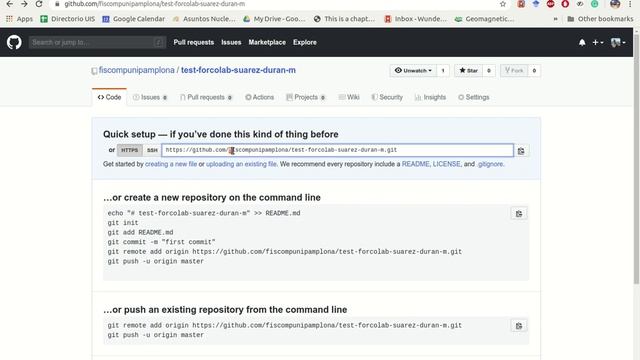The width and height of the screenshot is (640, 360).
Task: Select the HTTPS clone protocol
Action: 130,150
